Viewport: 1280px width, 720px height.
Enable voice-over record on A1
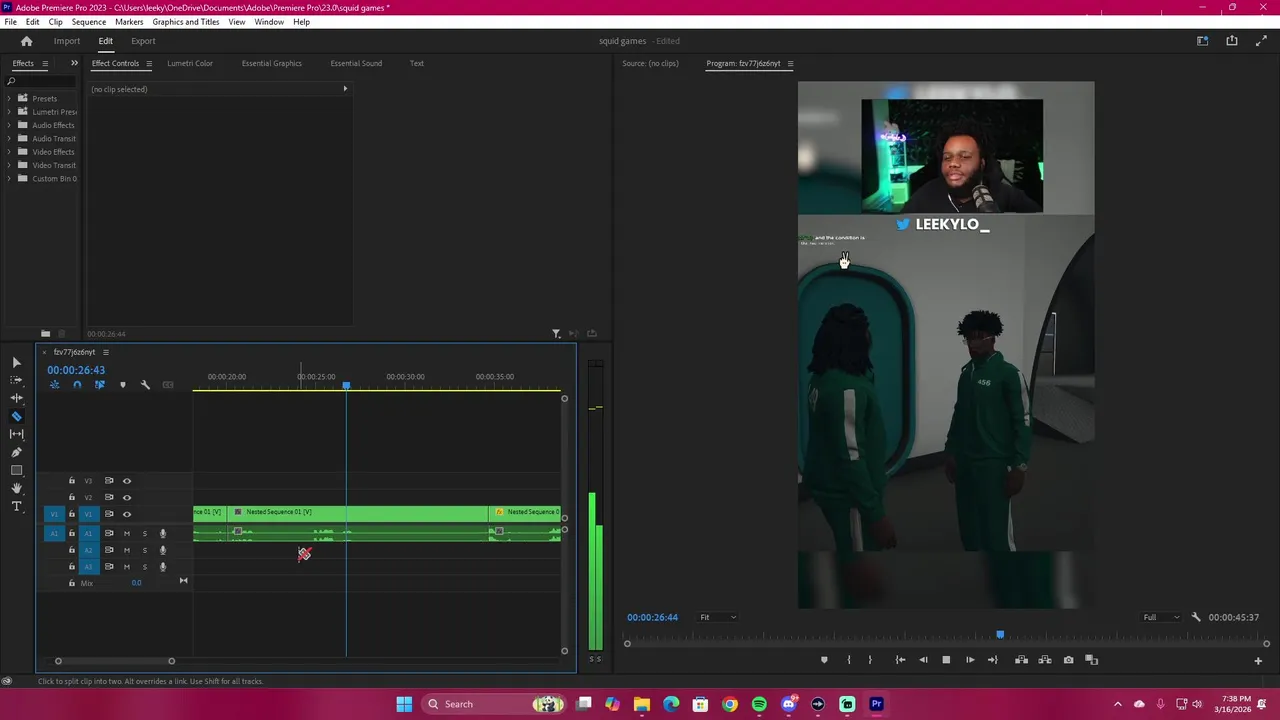tap(163, 533)
